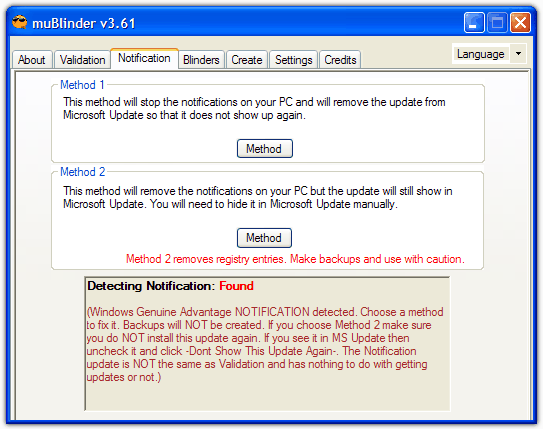Minimize the muBlinder window

tap(474, 23)
